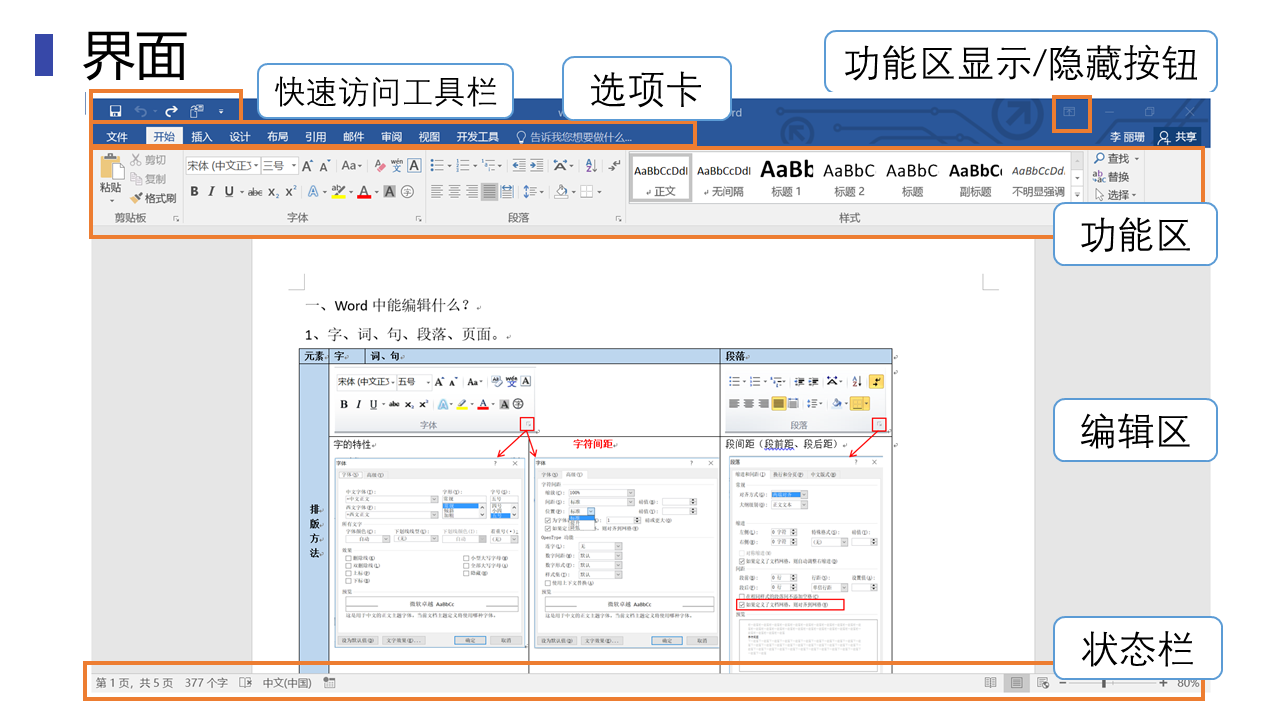Open the 开发工具 tab

click(x=477, y=137)
